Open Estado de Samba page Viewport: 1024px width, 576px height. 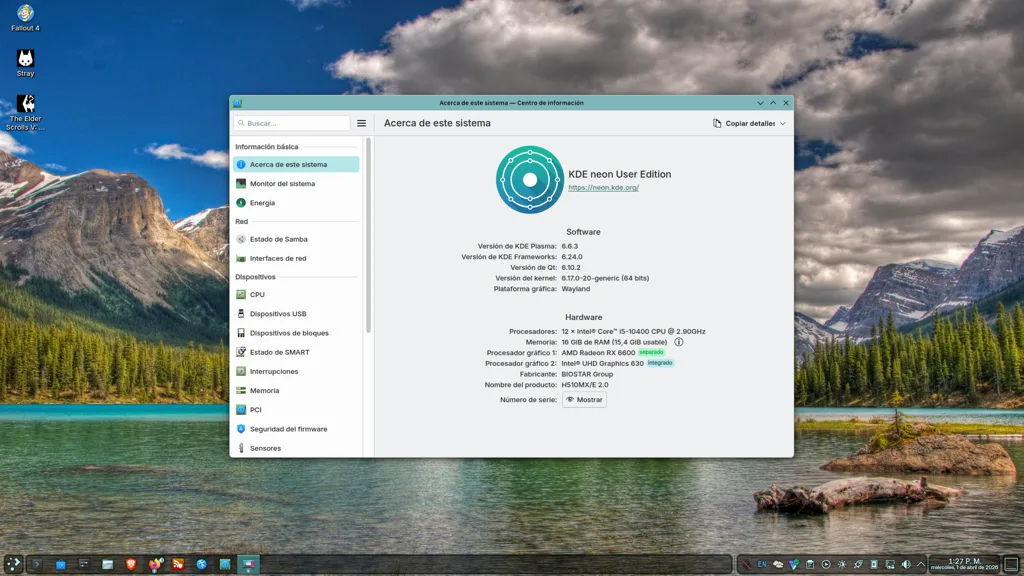pyautogui.click(x=296, y=239)
